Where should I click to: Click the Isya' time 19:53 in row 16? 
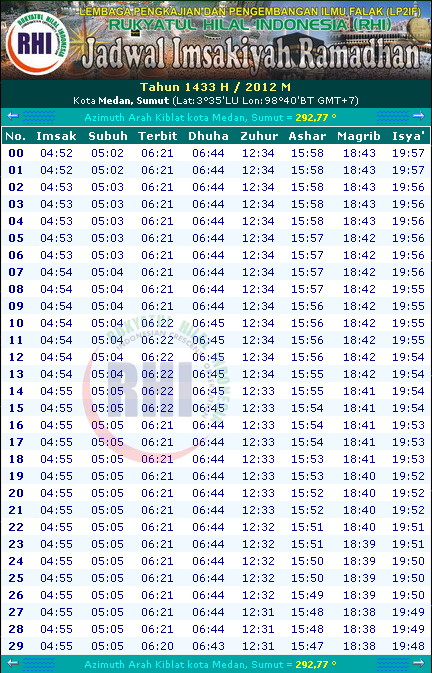(408, 425)
